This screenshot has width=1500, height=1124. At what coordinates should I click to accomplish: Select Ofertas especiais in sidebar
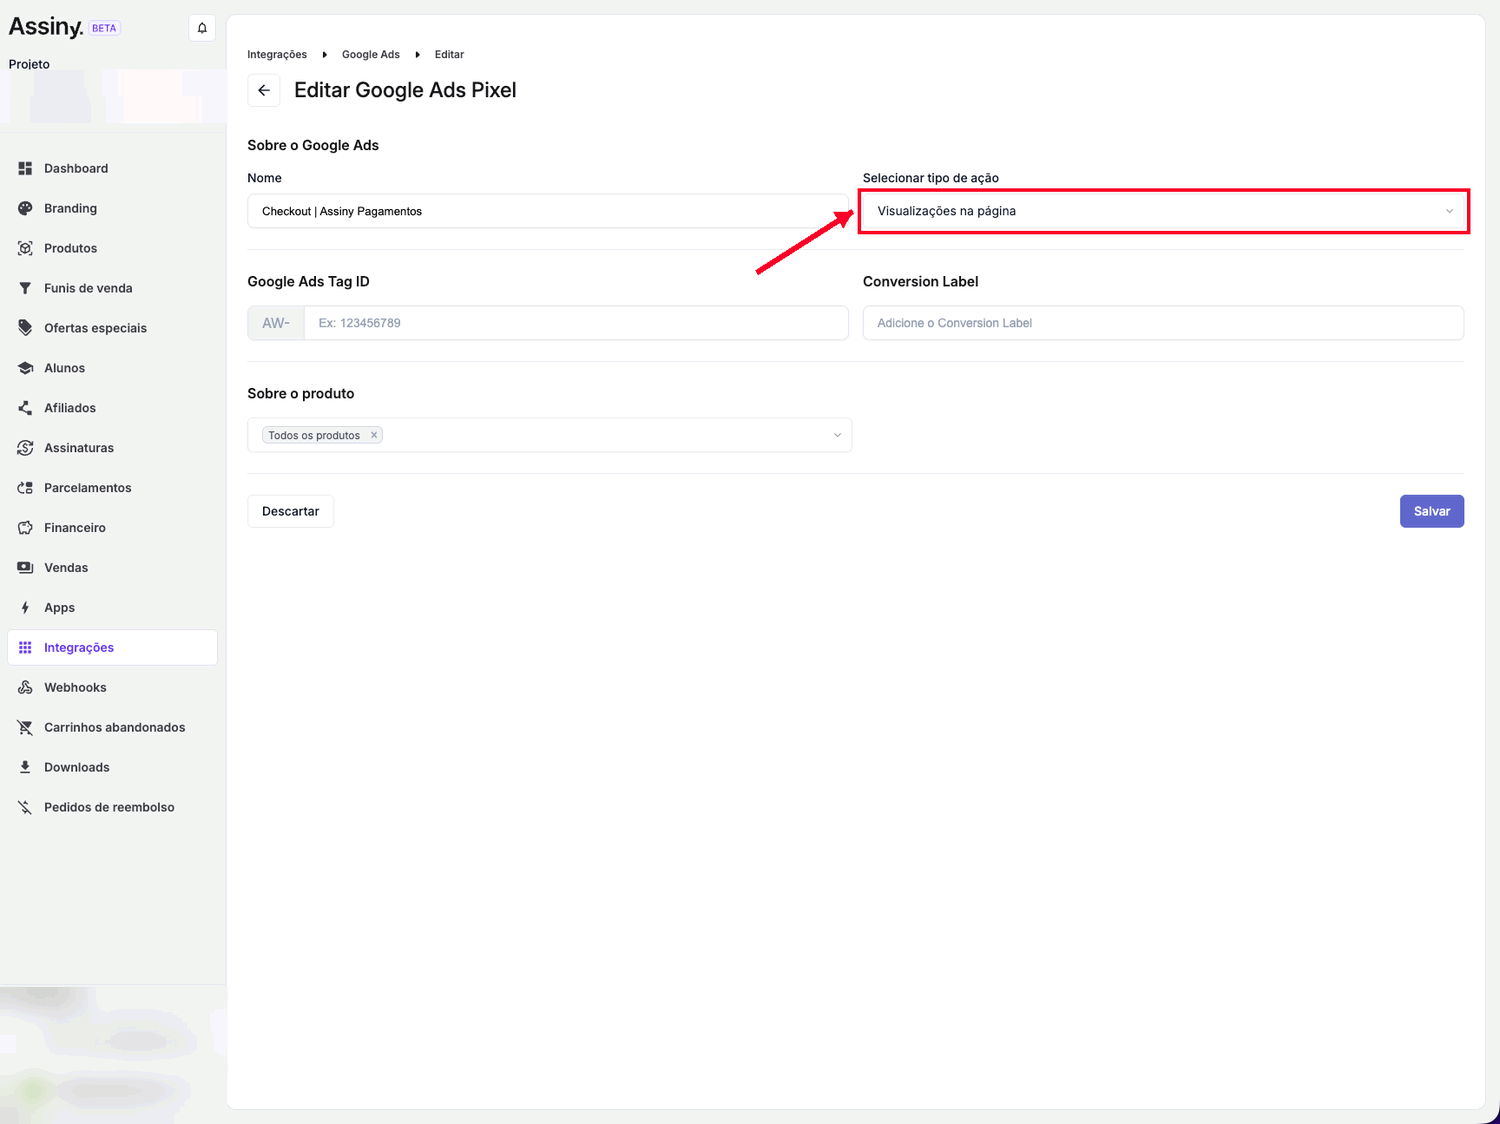pyautogui.click(x=112, y=328)
